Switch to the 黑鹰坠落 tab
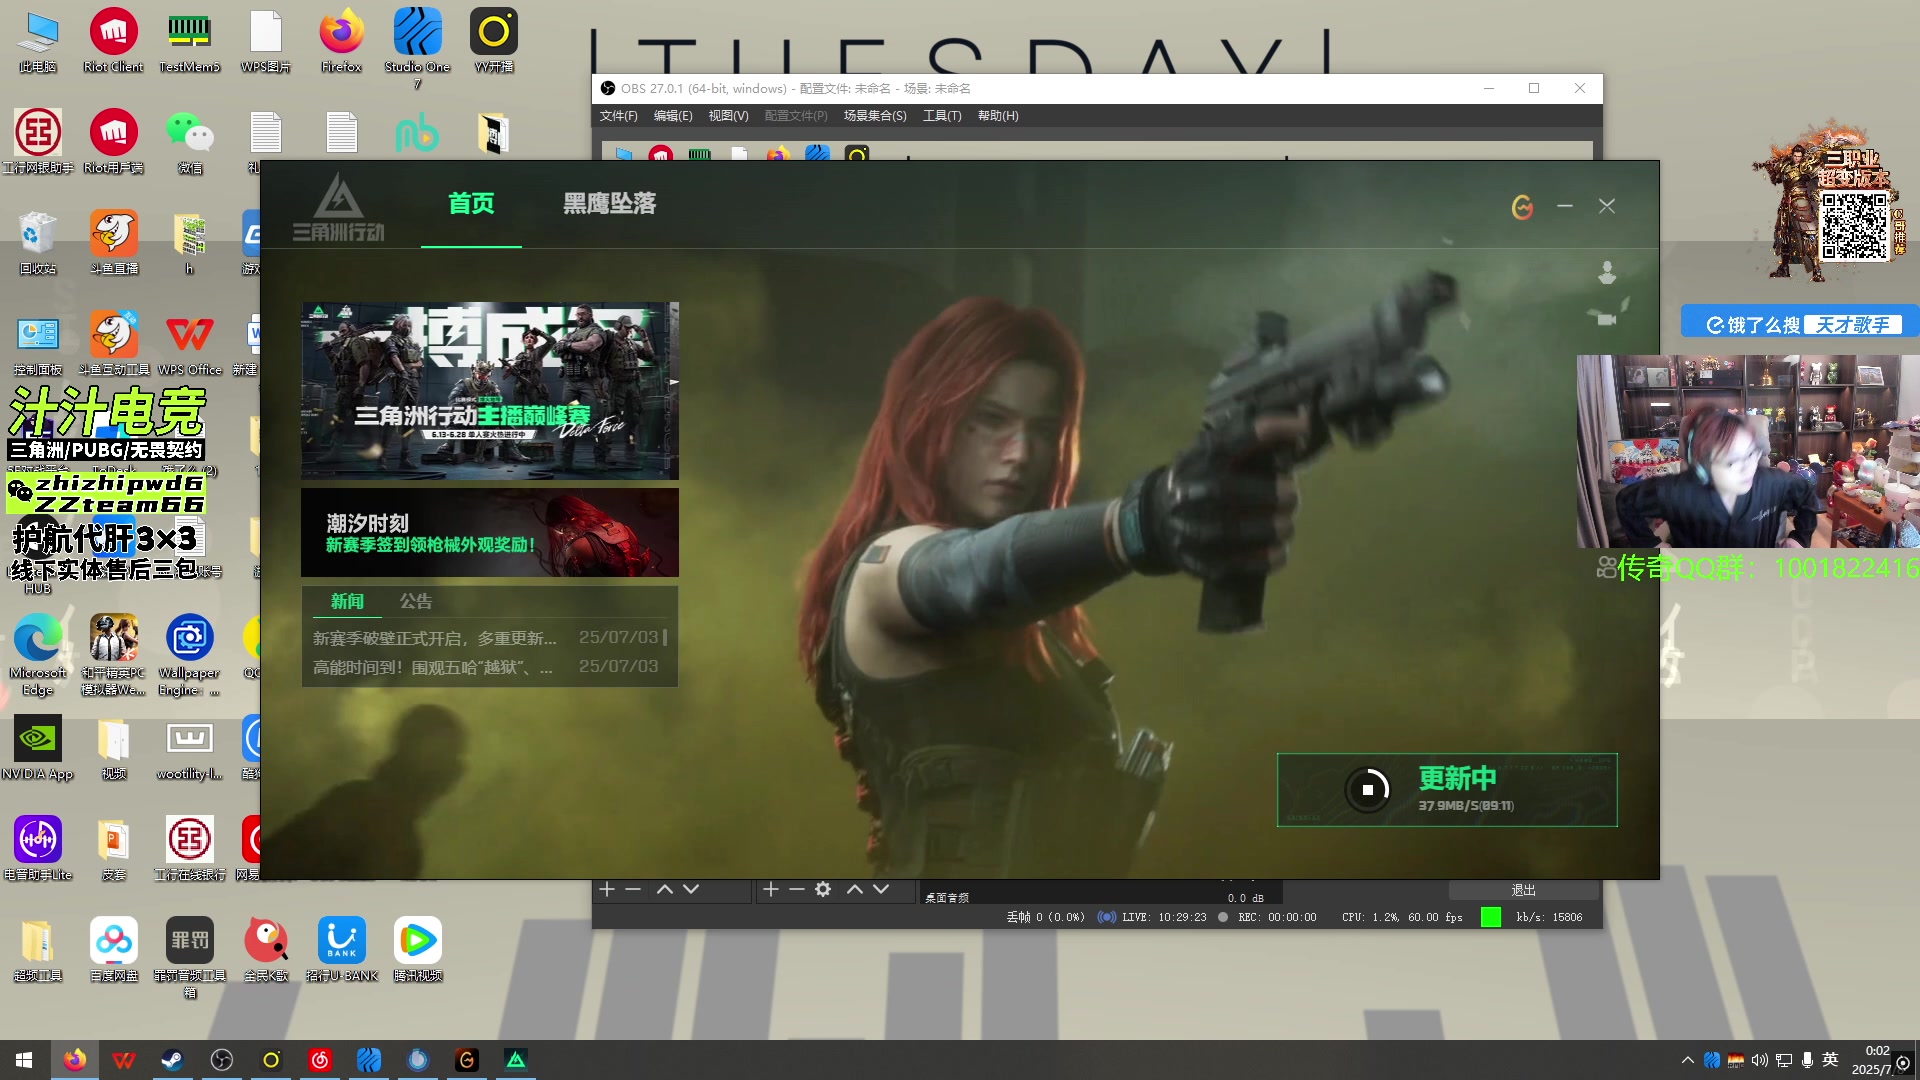 [x=610, y=204]
